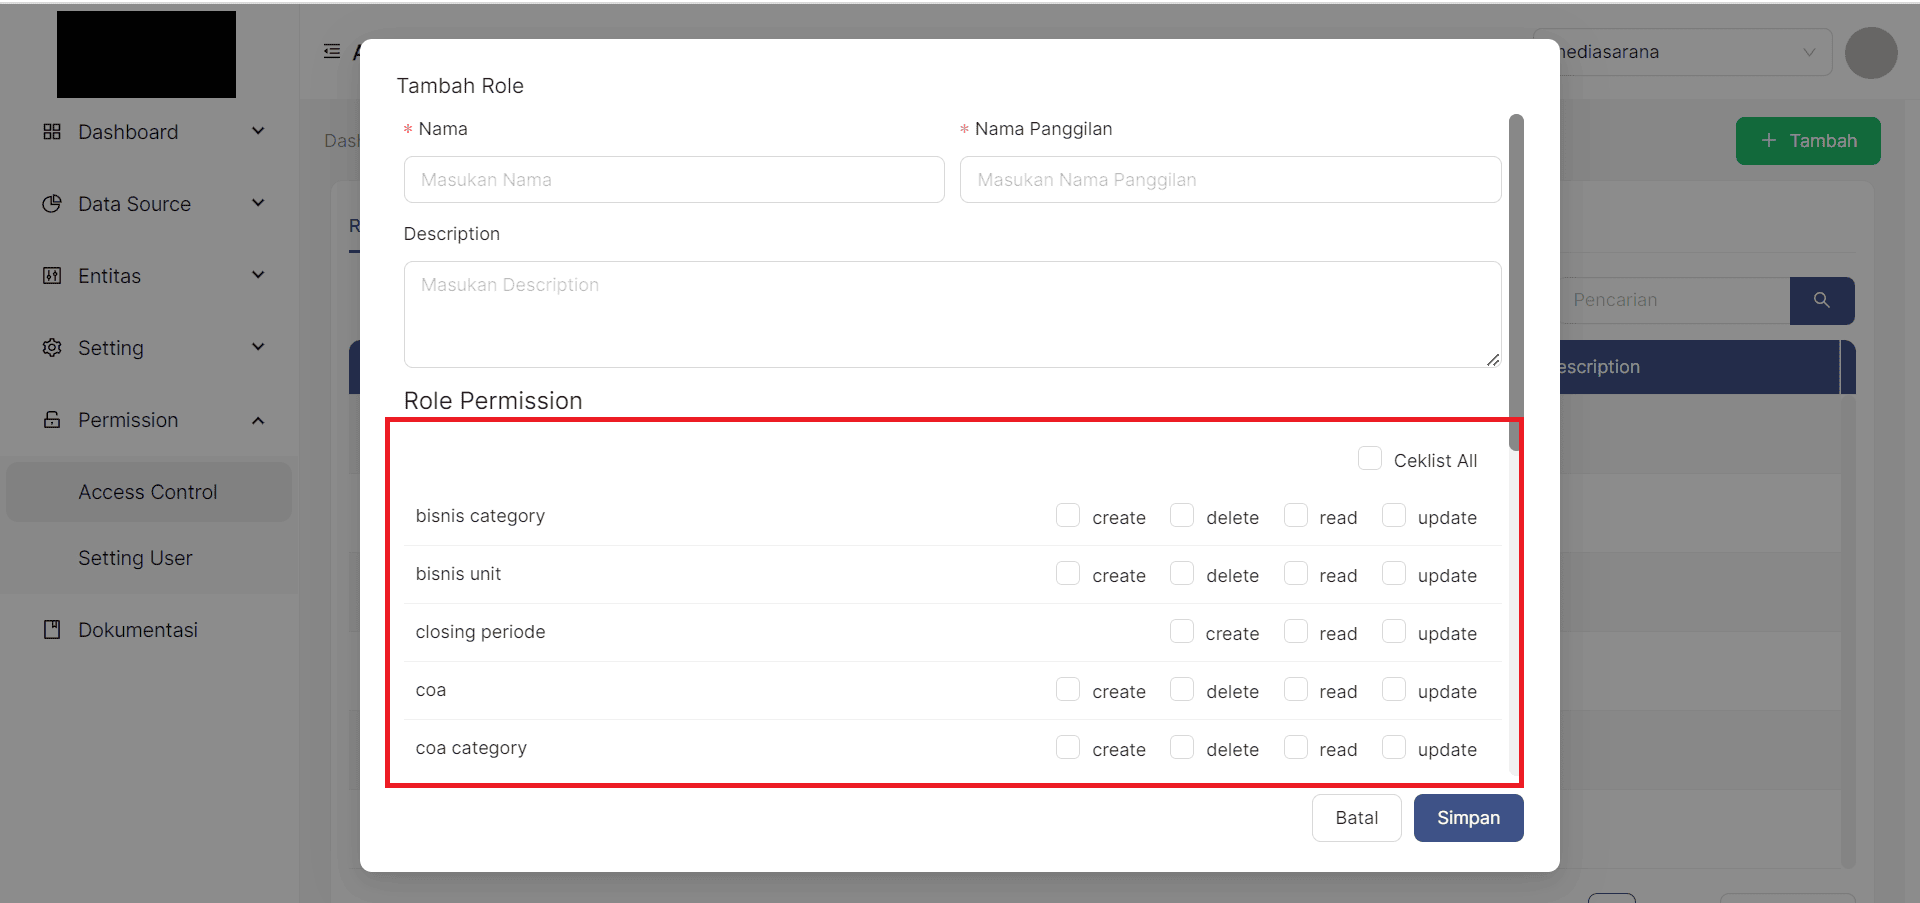Click the magnifier search button
The width and height of the screenshot is (1920, 903).
point(1821,300)
